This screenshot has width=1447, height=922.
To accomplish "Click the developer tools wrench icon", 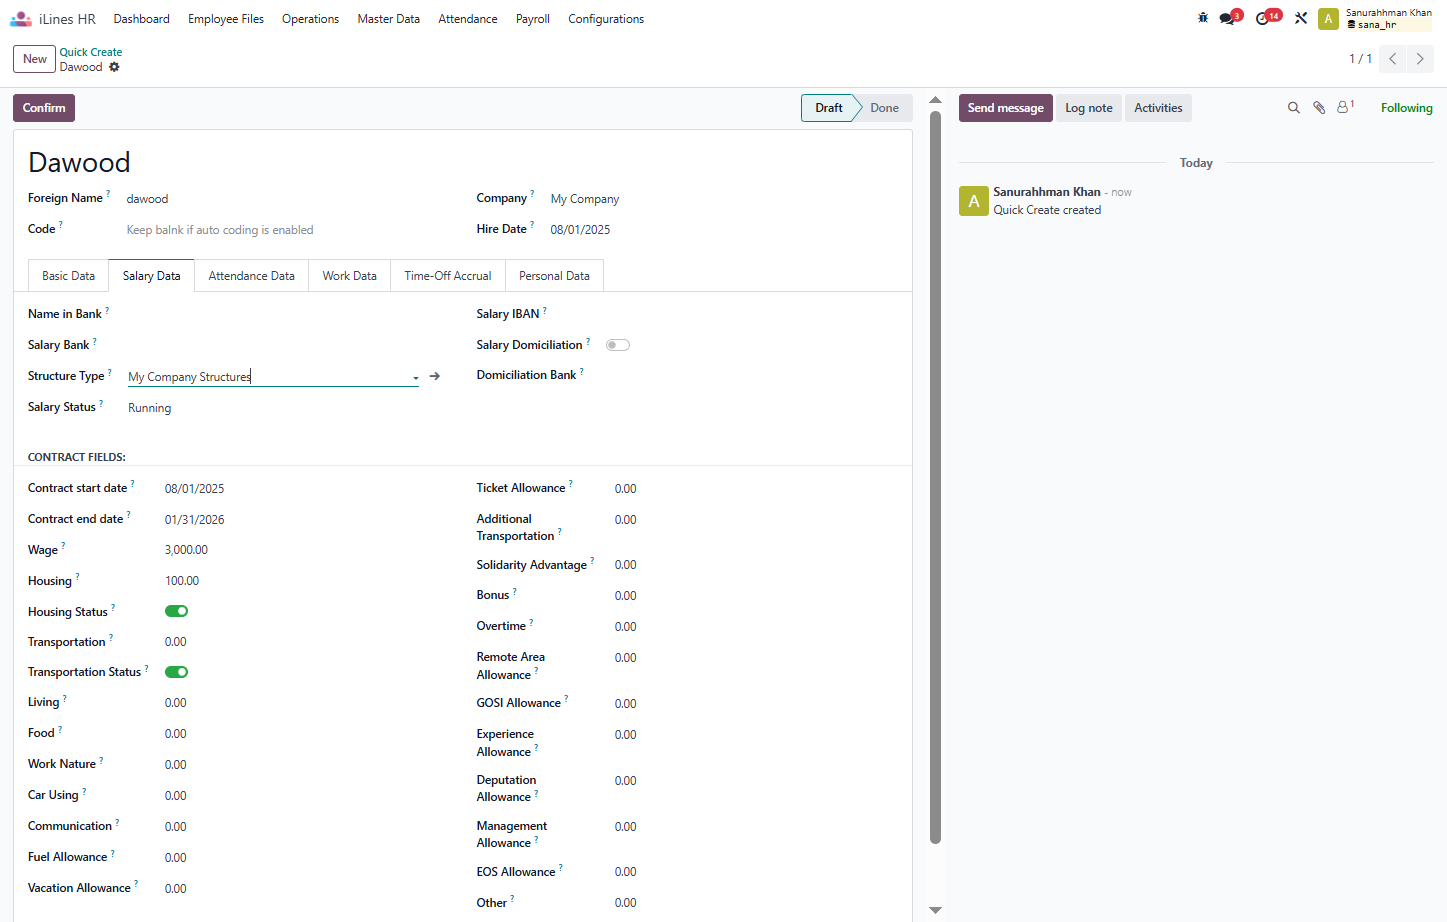I will (1301, 18).
